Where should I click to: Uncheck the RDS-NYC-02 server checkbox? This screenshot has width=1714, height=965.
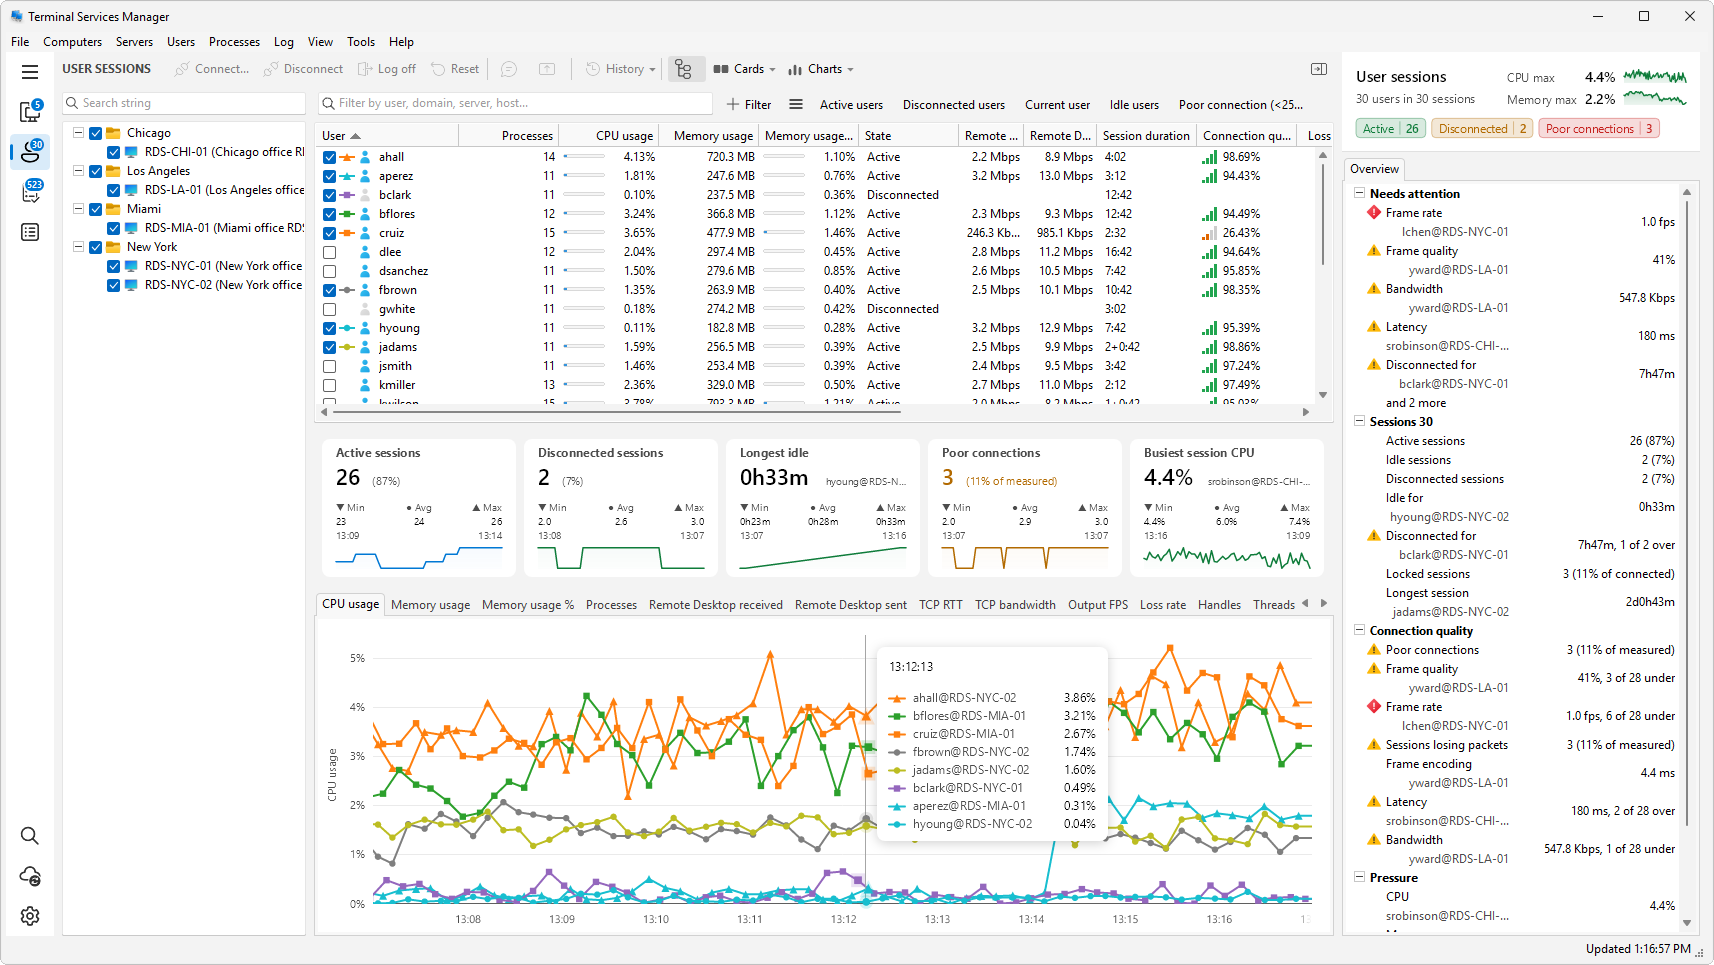(x=114, y=285)
